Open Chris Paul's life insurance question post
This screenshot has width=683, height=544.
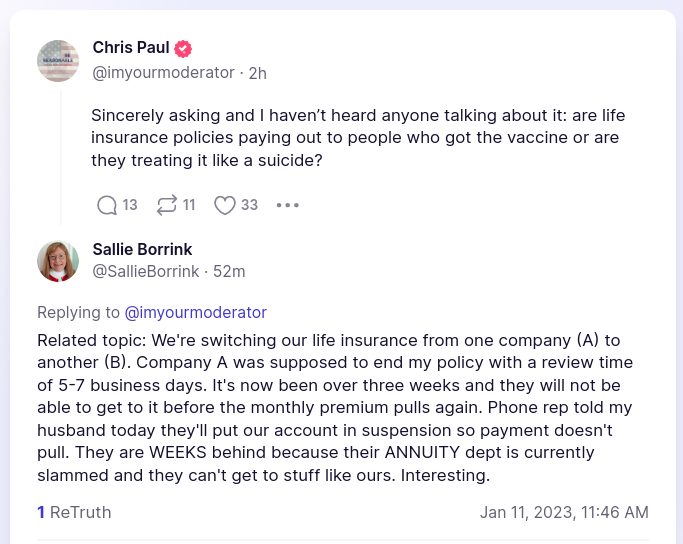pyautogui.click(x=357, y=138)
